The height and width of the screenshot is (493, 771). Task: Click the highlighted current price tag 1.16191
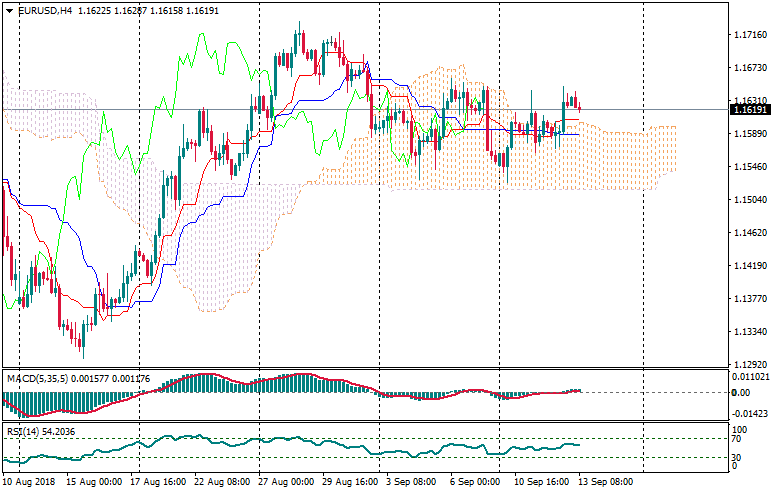pyautogui.click(x=749, y=109)
